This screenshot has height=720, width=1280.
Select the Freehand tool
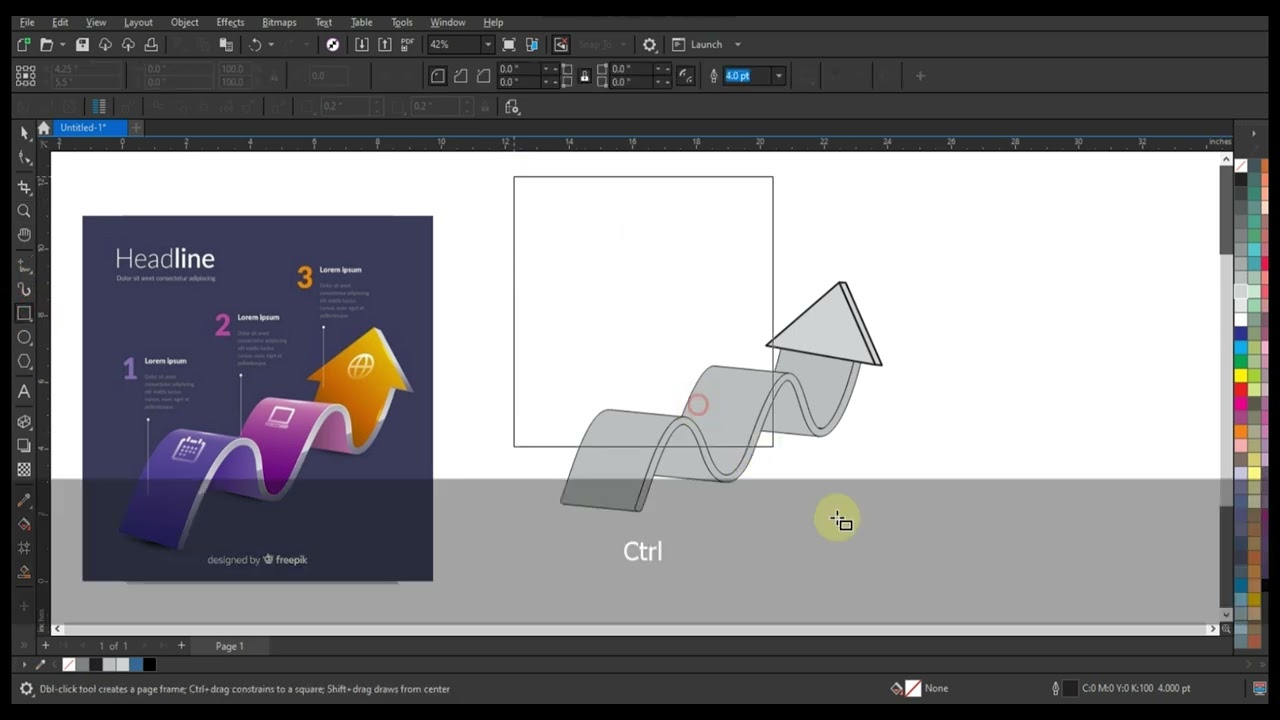24,265
